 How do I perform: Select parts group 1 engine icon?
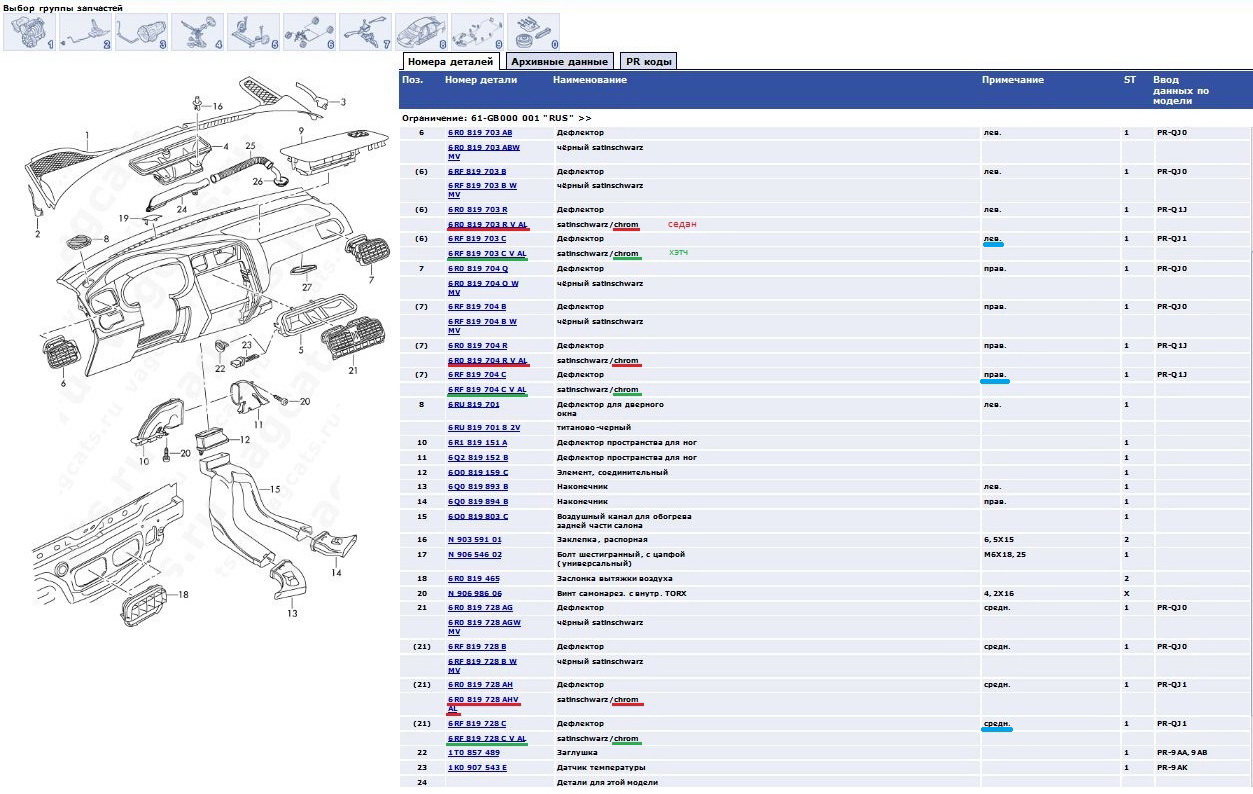coord(29,32)
